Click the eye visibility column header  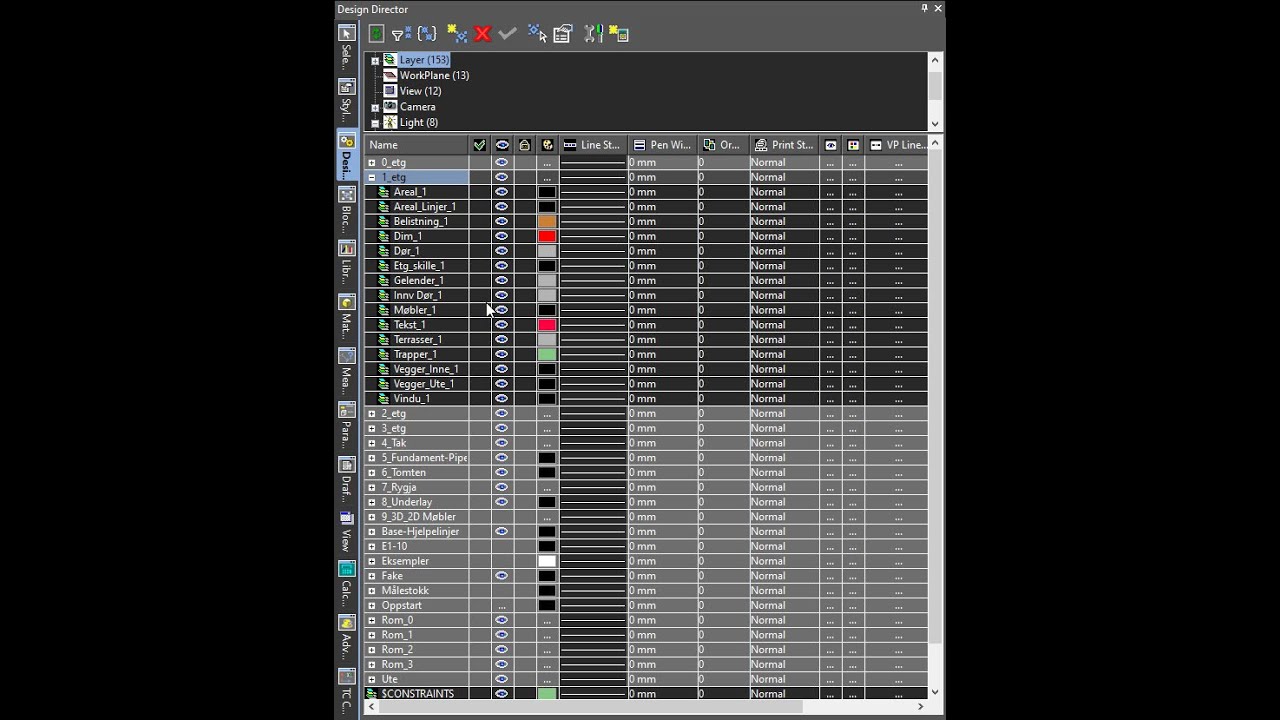502,145
